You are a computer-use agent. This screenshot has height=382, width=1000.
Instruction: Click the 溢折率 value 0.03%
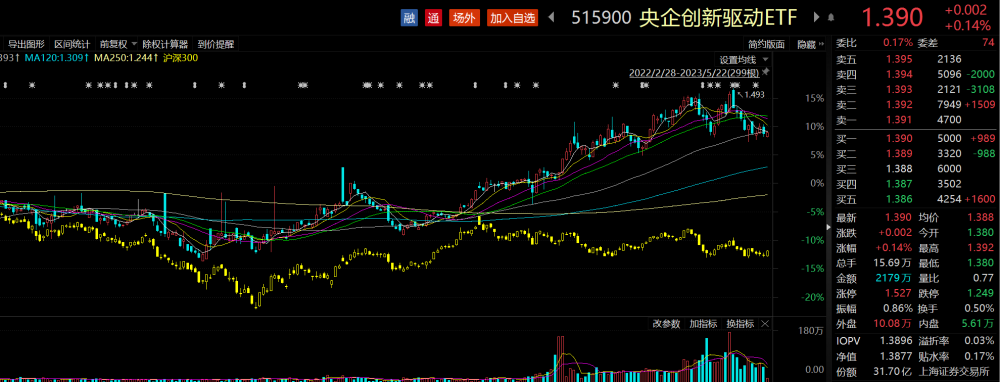point(980,342)
